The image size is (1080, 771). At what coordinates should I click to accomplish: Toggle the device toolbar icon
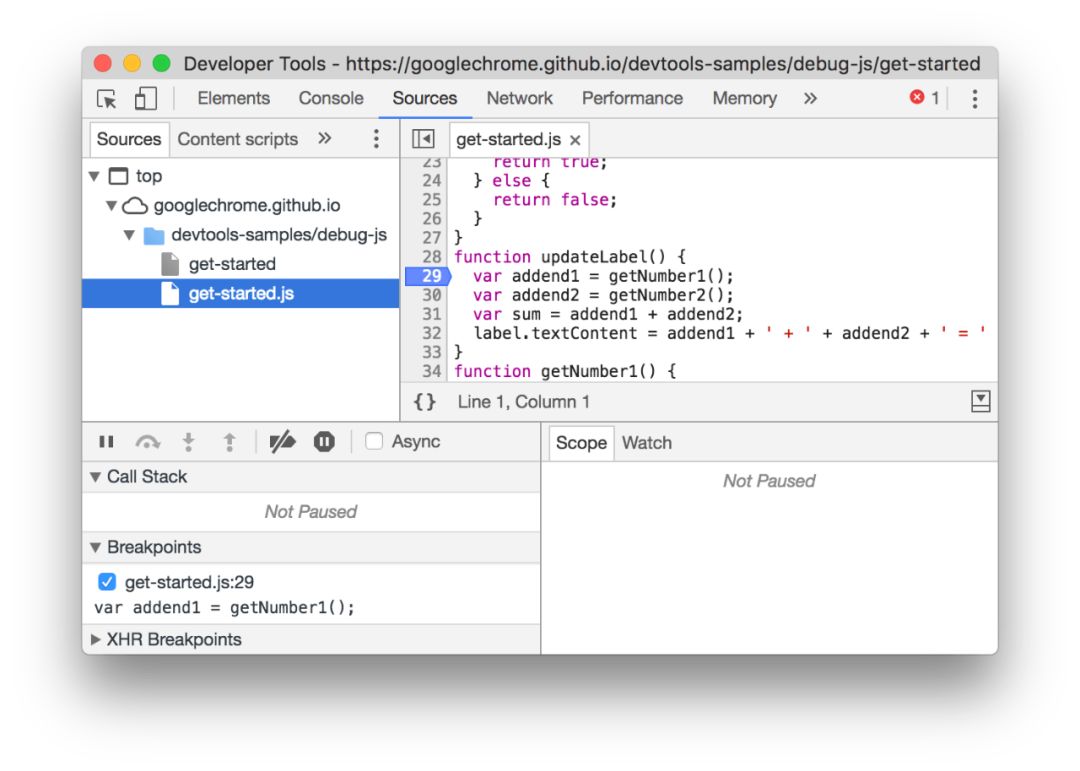pos(145,99)
